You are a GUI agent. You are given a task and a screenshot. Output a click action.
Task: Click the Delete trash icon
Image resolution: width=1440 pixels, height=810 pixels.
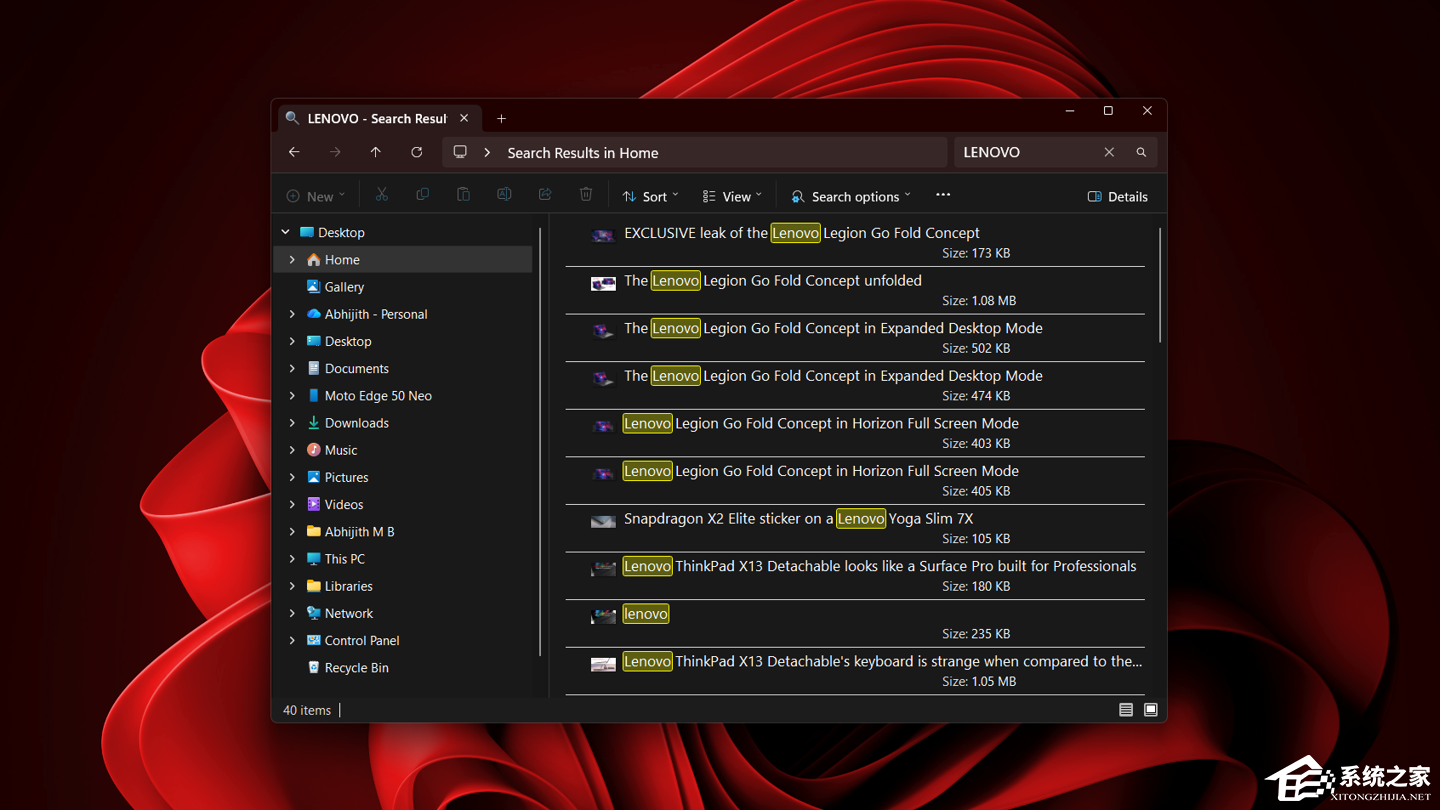click(x=586, y=195)
